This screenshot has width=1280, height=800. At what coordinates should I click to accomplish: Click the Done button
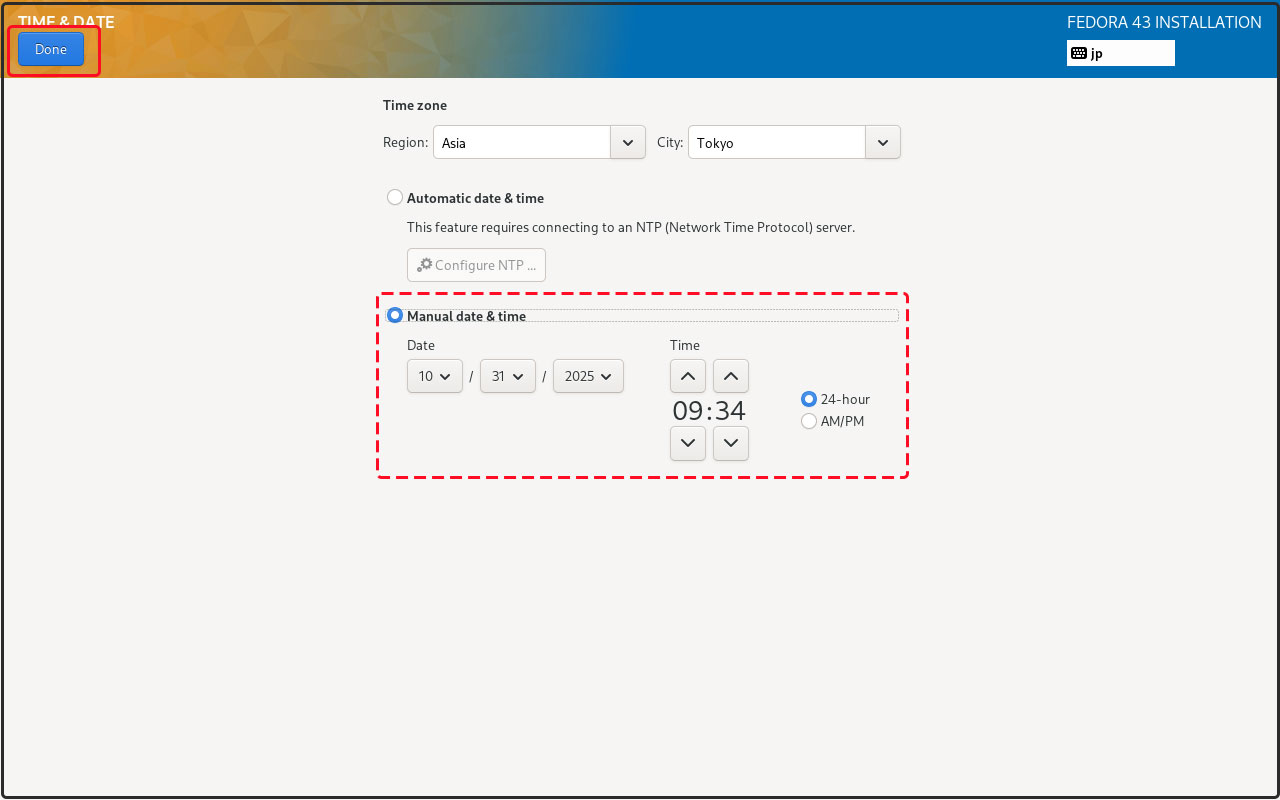tap(51, 49)
